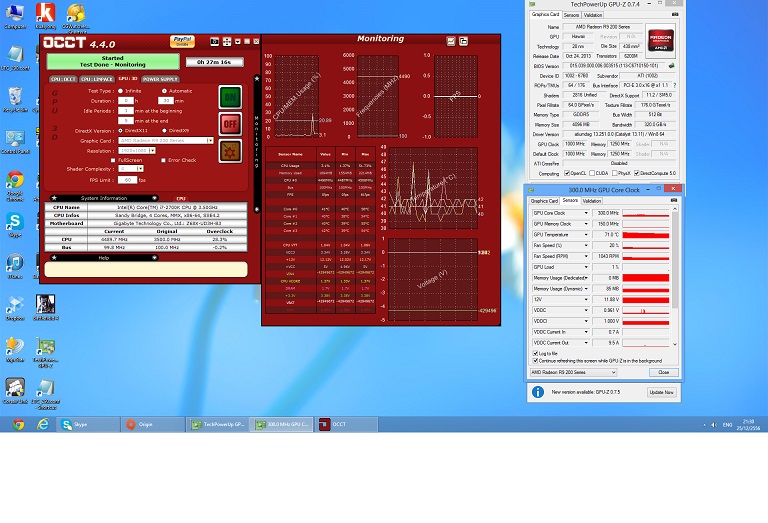Click the Close button in GPU-Z sensors

click(664, 372)
